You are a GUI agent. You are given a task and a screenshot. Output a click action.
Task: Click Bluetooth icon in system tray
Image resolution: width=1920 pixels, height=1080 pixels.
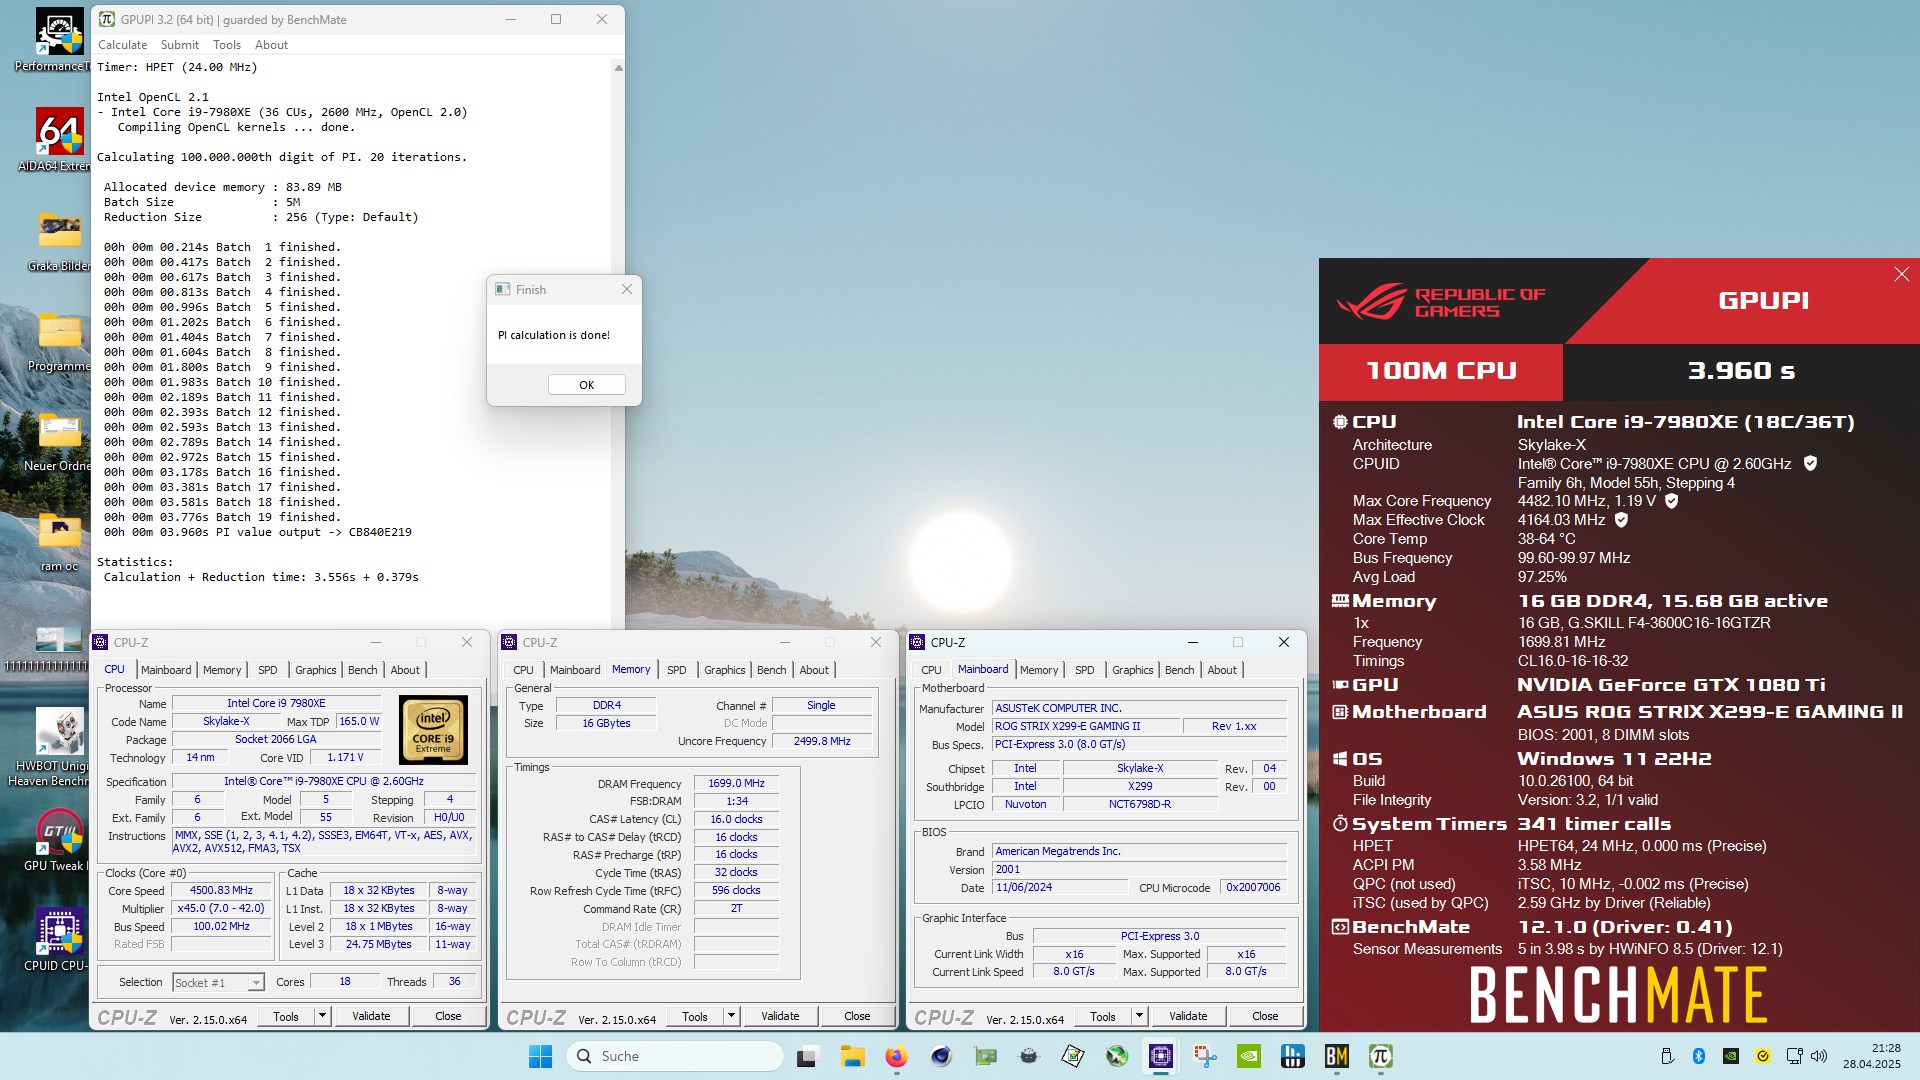[x=1698, y=1056]
